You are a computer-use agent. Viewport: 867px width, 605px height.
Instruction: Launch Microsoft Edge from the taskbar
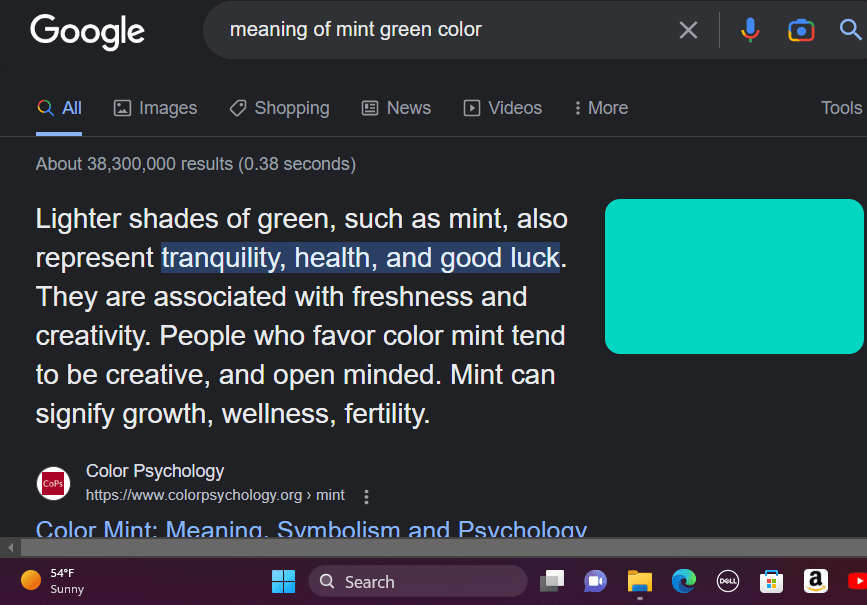[684, 581]
